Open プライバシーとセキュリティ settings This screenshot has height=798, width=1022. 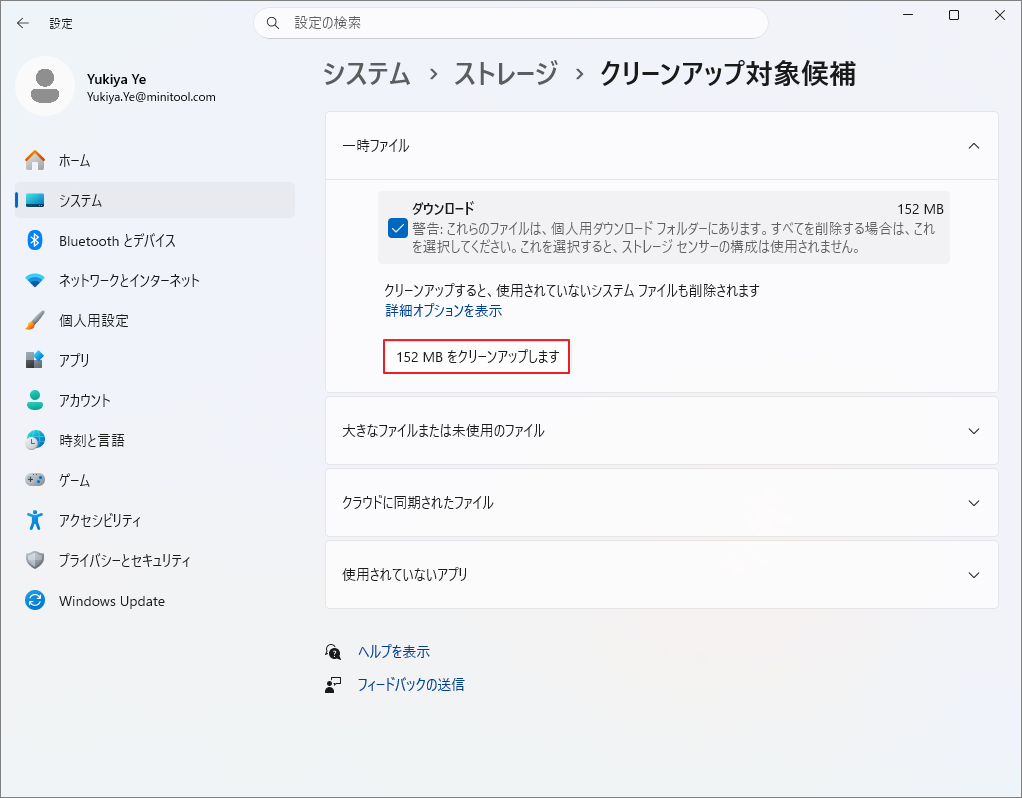tap(155, 560)
